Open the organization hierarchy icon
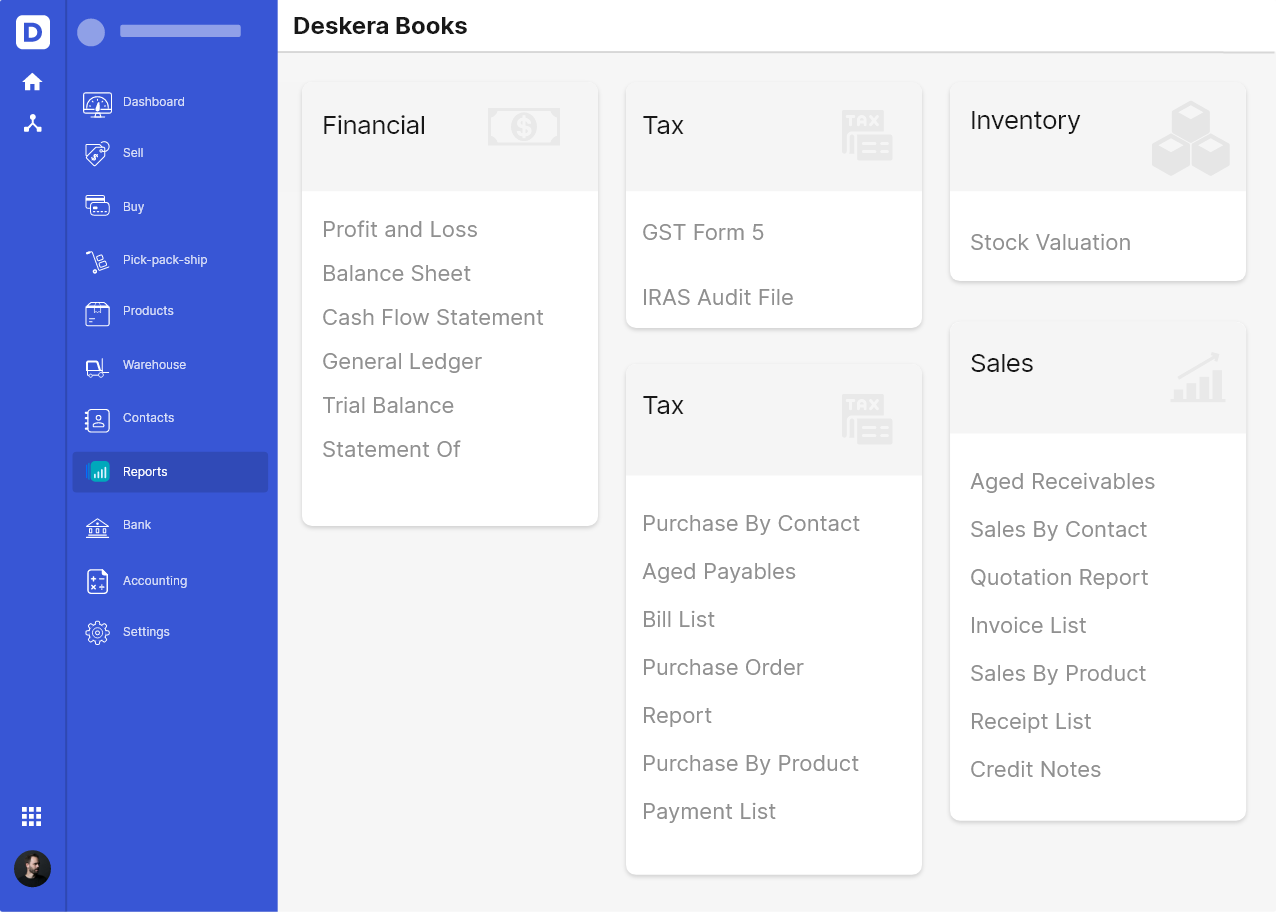Viewport: 1276px width, 912px height. pyautogui.click(x=33, y=123)
